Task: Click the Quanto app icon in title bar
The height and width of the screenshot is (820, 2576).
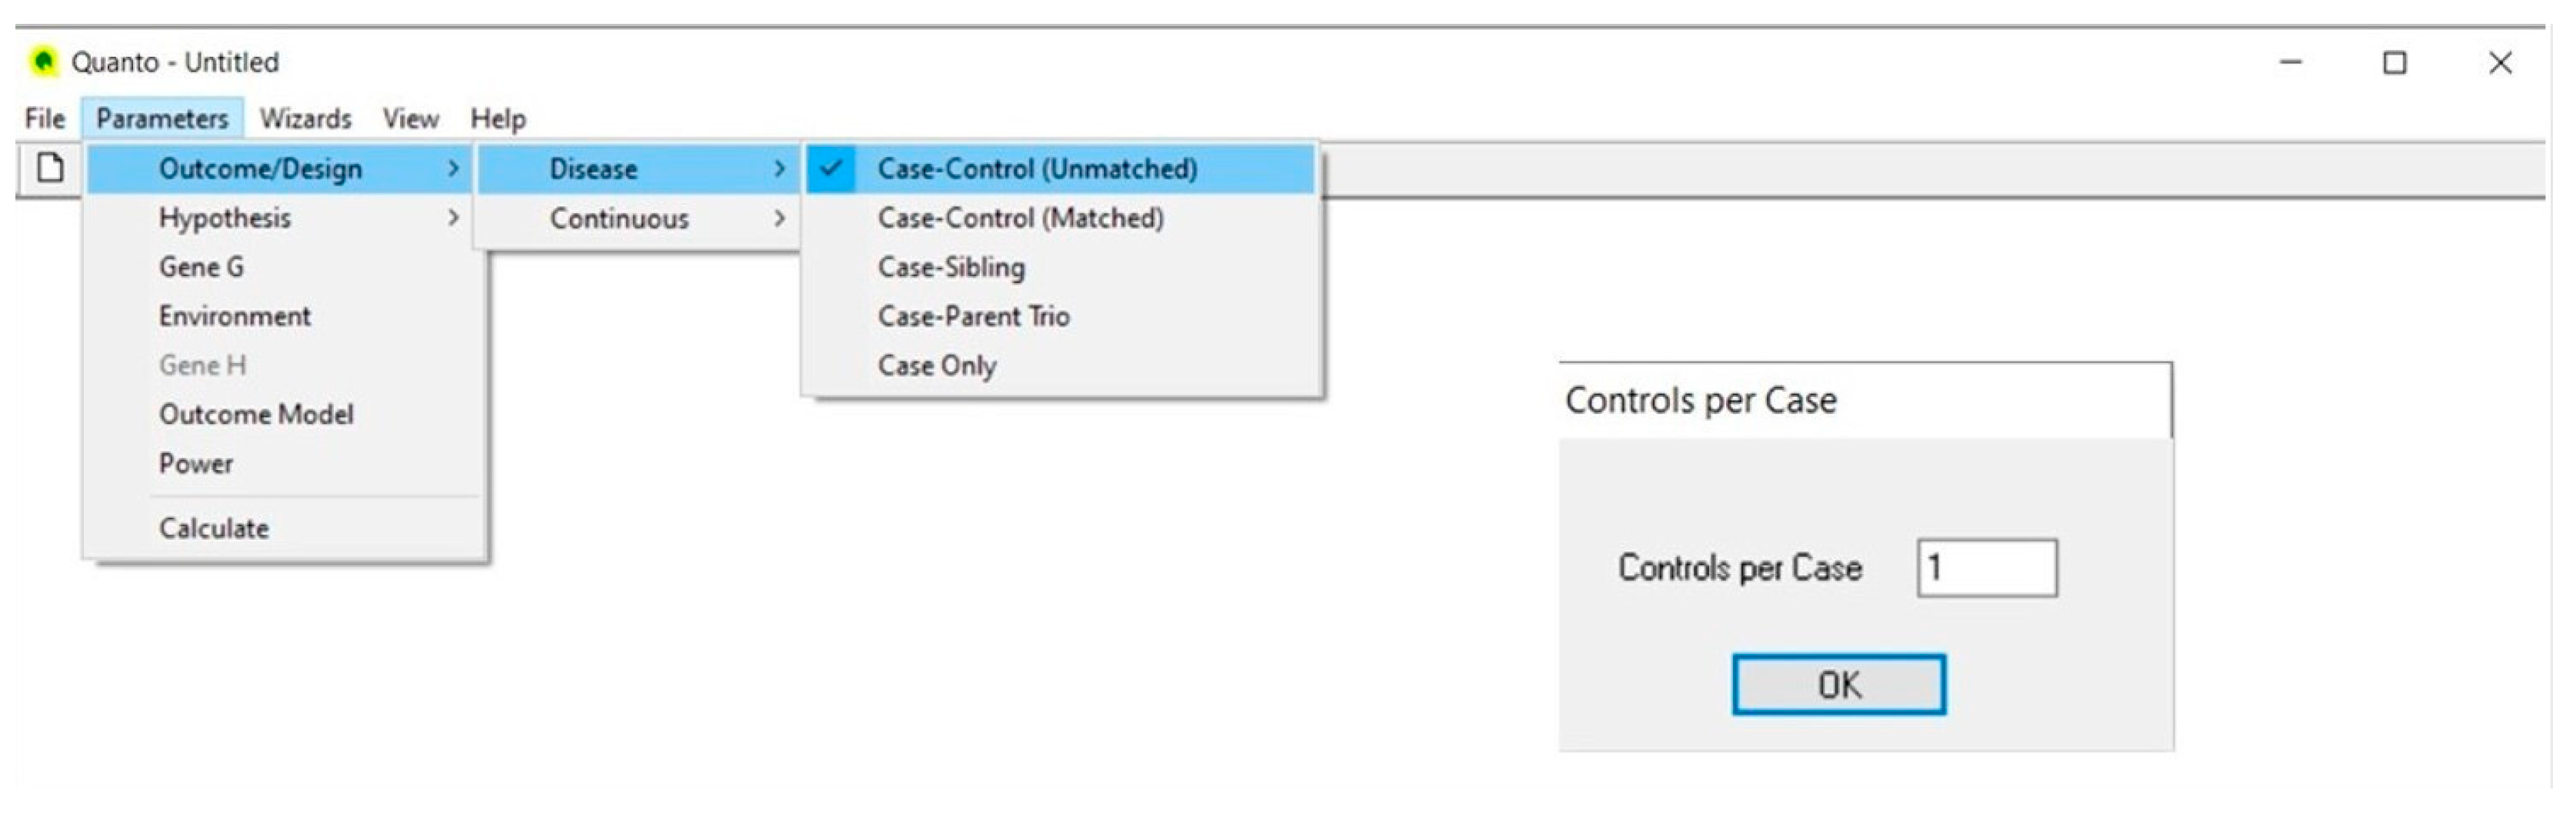Action: (x=43, y=62)
